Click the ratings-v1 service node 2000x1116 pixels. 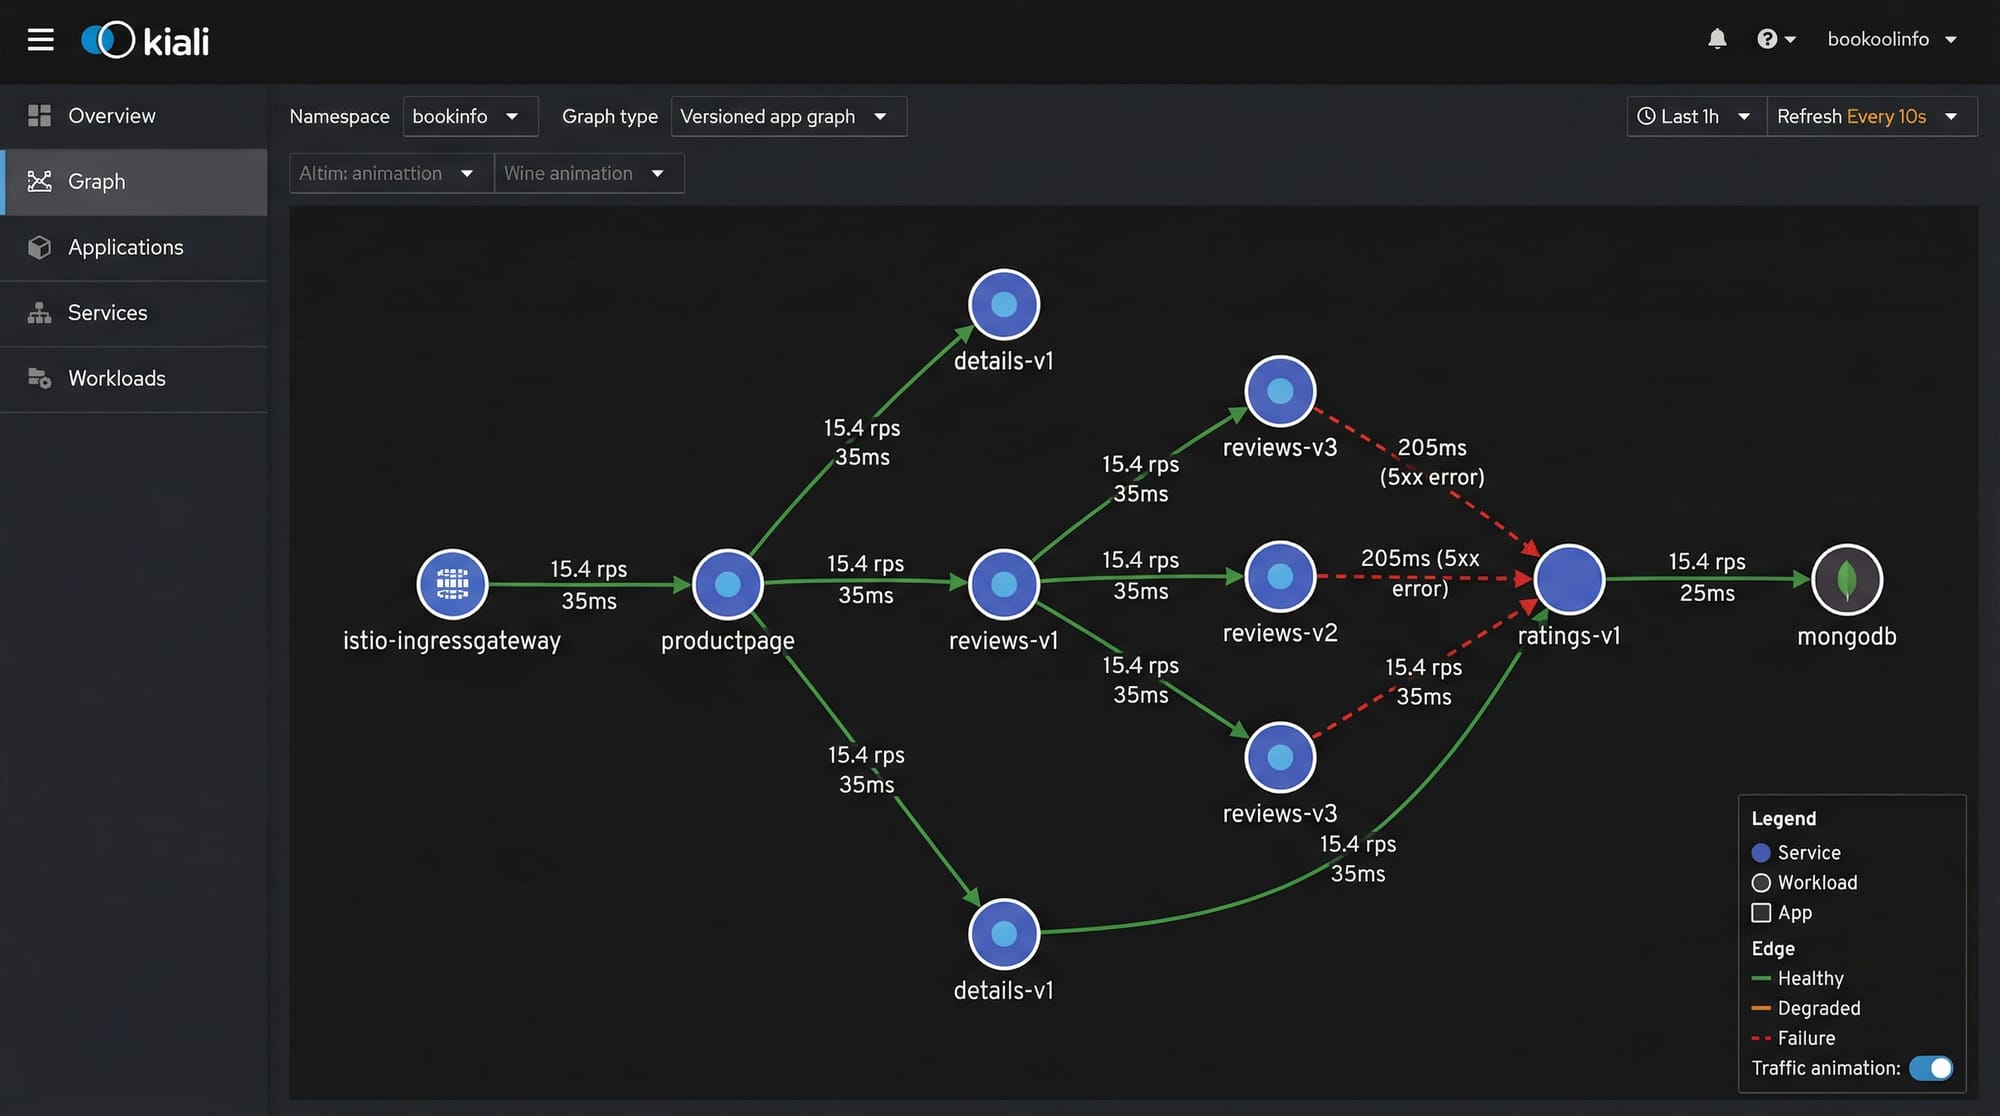point(1568,579)
